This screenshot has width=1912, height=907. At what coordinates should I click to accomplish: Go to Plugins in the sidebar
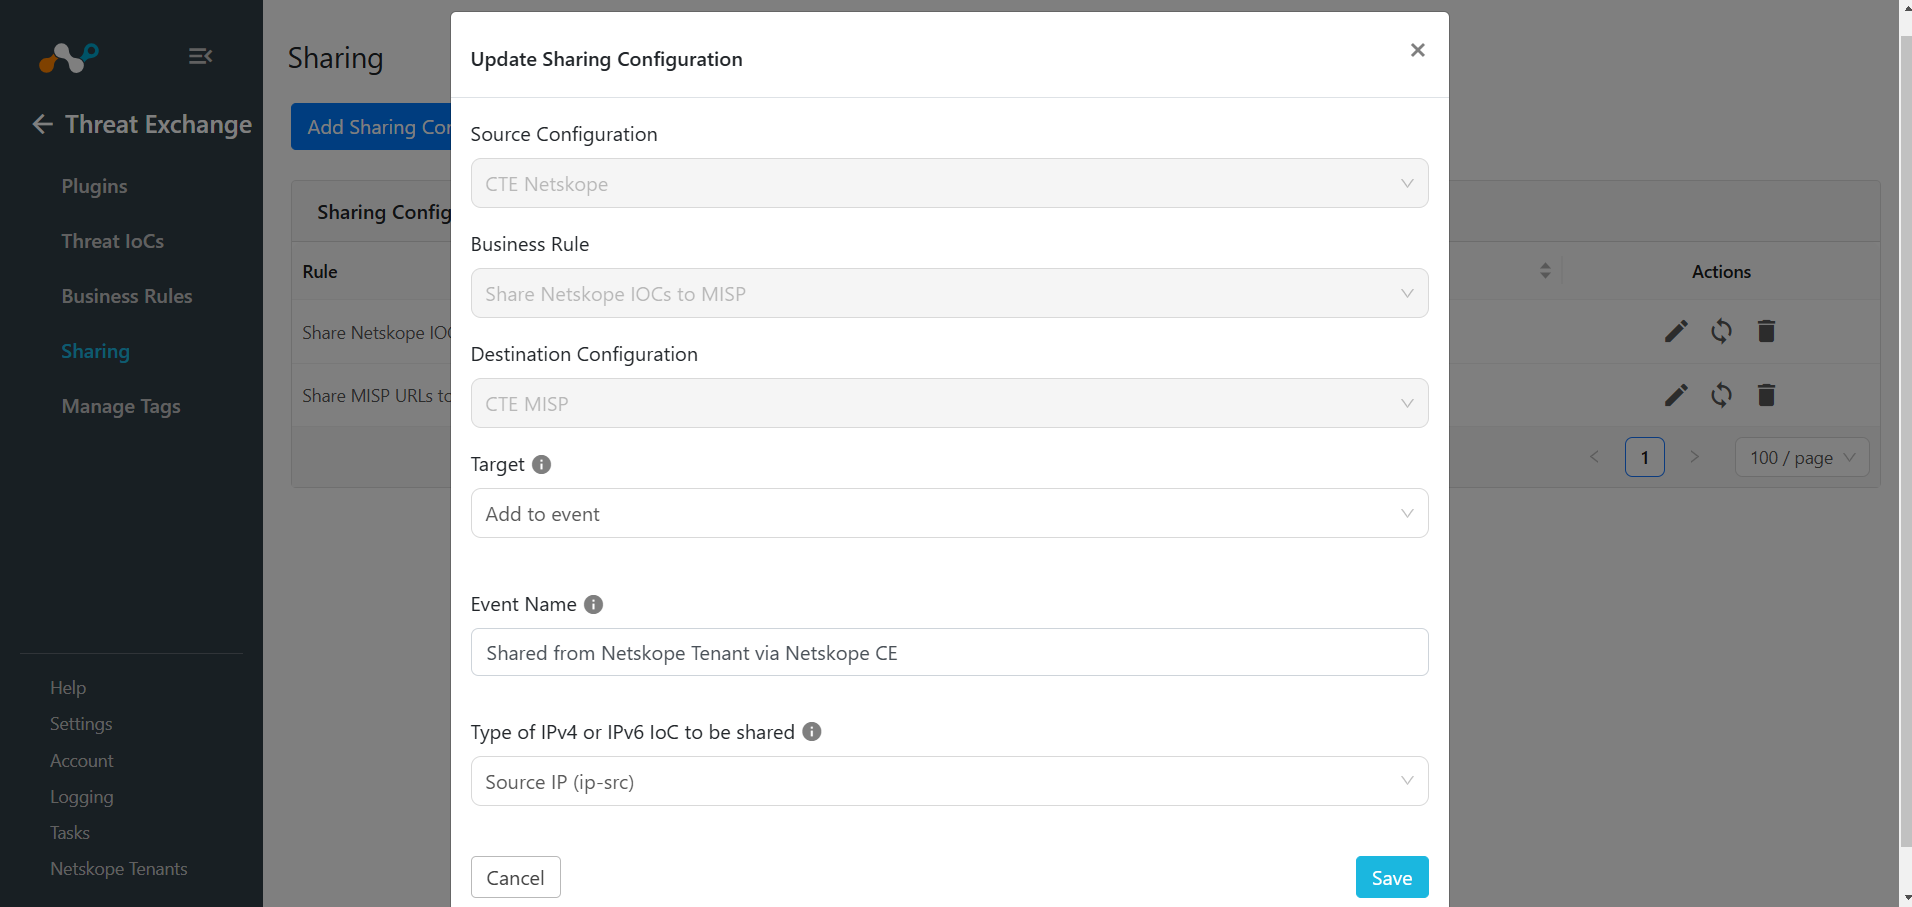coord(94,186)
